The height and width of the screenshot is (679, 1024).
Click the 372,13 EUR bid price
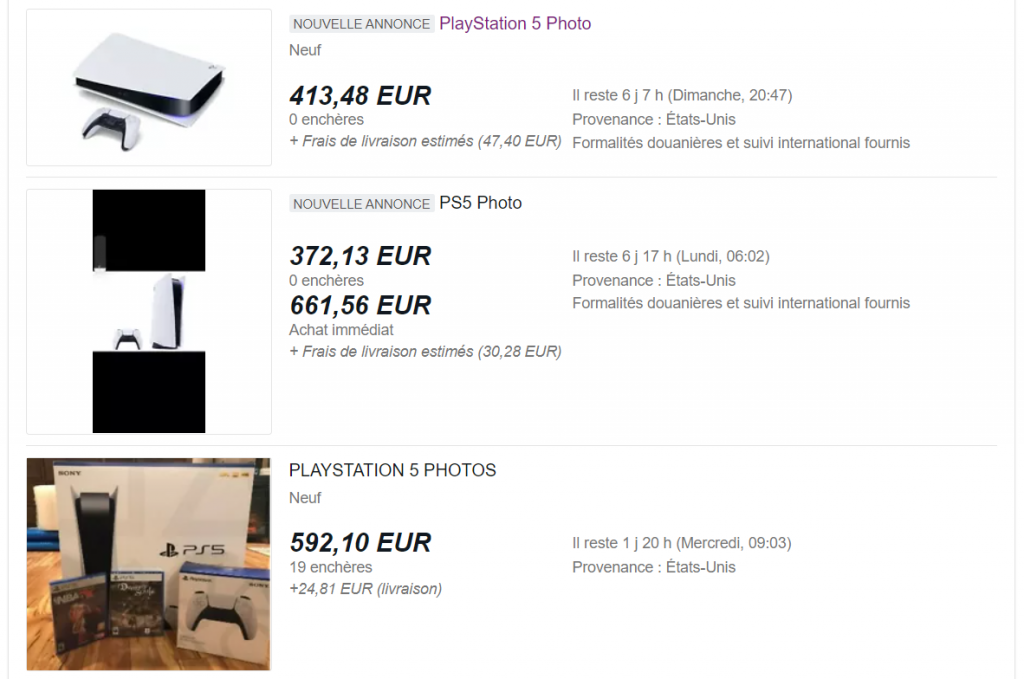(x=360, y=256)
